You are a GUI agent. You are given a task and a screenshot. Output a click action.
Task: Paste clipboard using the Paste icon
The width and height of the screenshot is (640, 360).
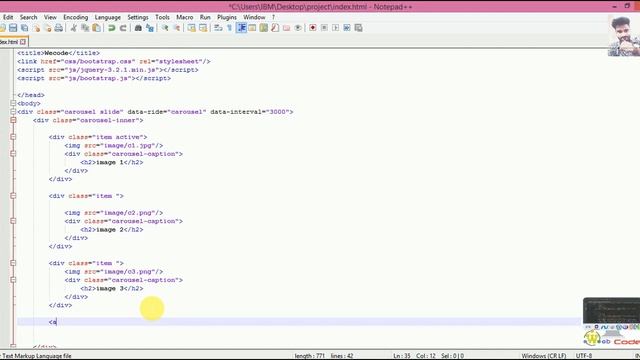tap(96, 28)
